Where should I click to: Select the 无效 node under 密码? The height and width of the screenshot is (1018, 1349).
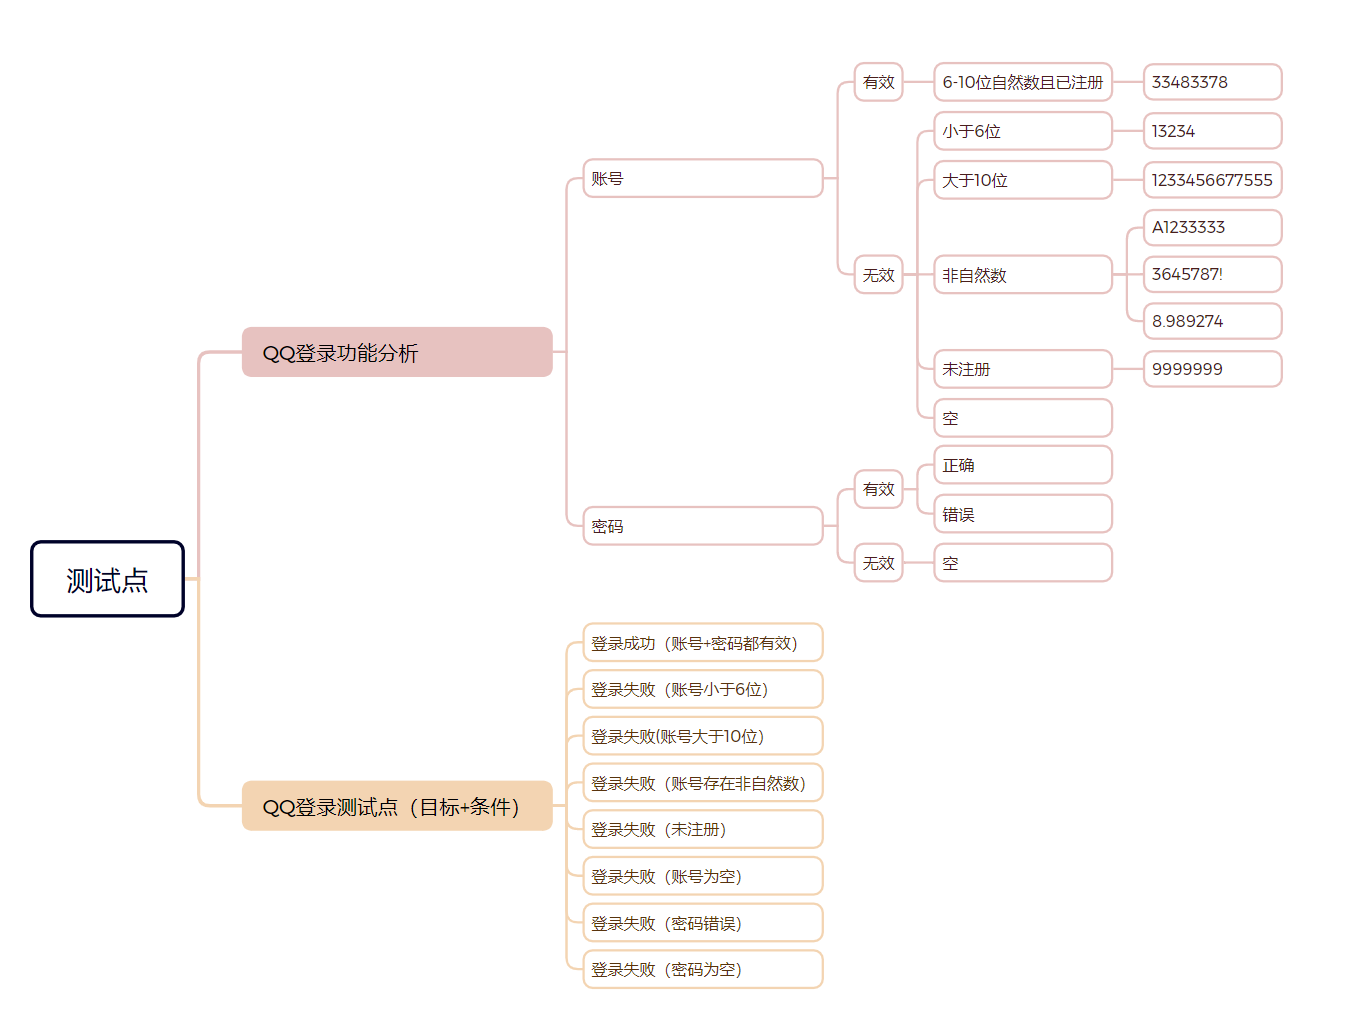(879, 563)
